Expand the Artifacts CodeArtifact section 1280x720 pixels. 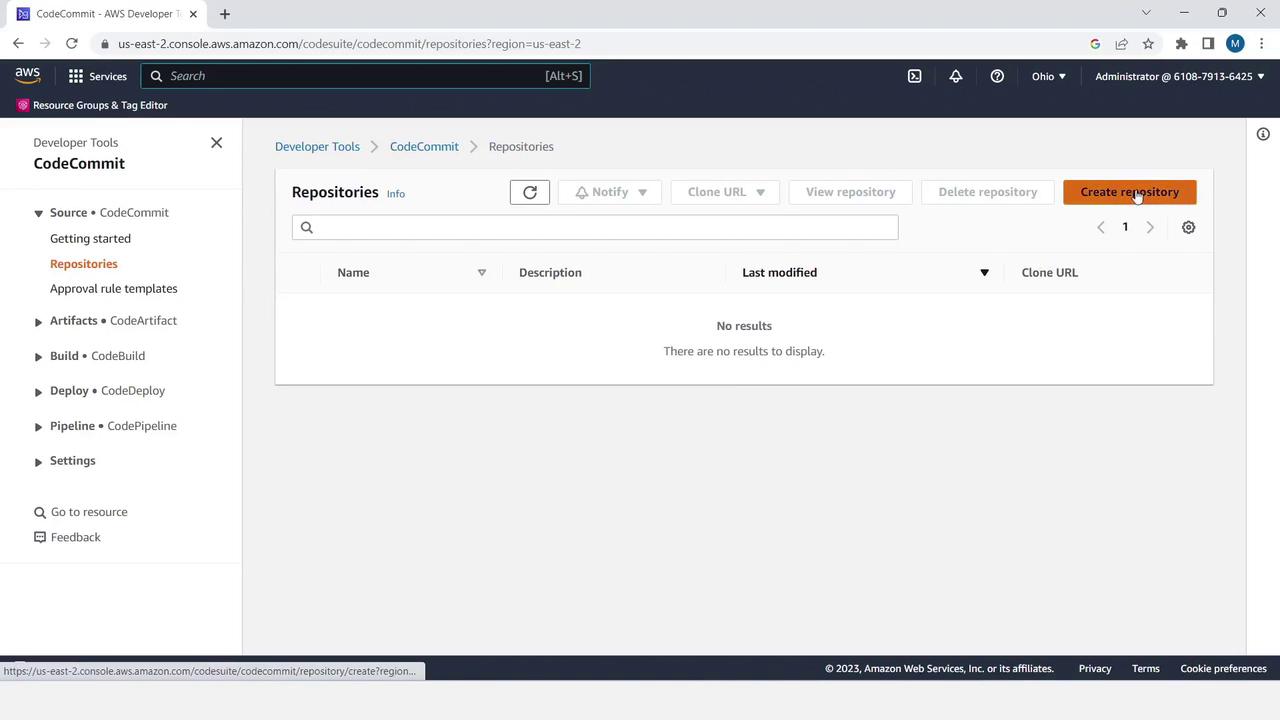(x=38, y=321)
